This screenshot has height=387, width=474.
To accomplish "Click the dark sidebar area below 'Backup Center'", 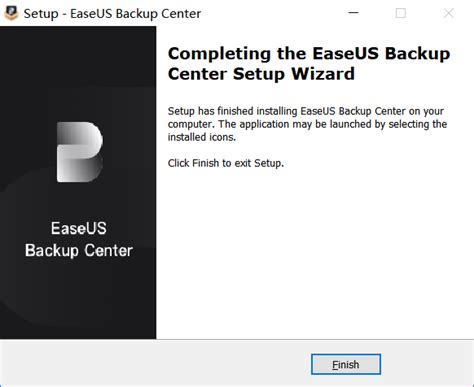I will [x=78, y=300].
